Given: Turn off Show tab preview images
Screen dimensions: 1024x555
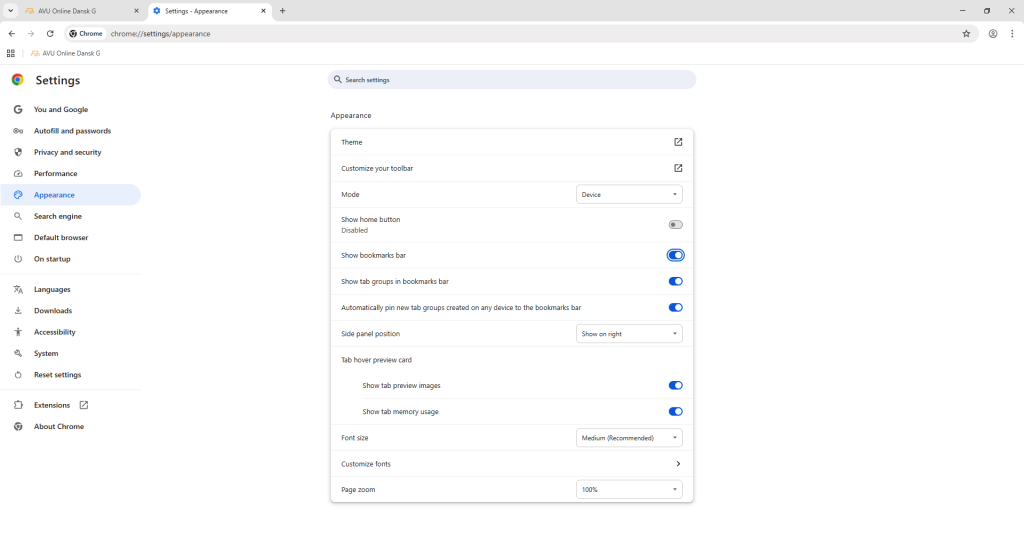Looking at the screenshot, I should [675, 385].
